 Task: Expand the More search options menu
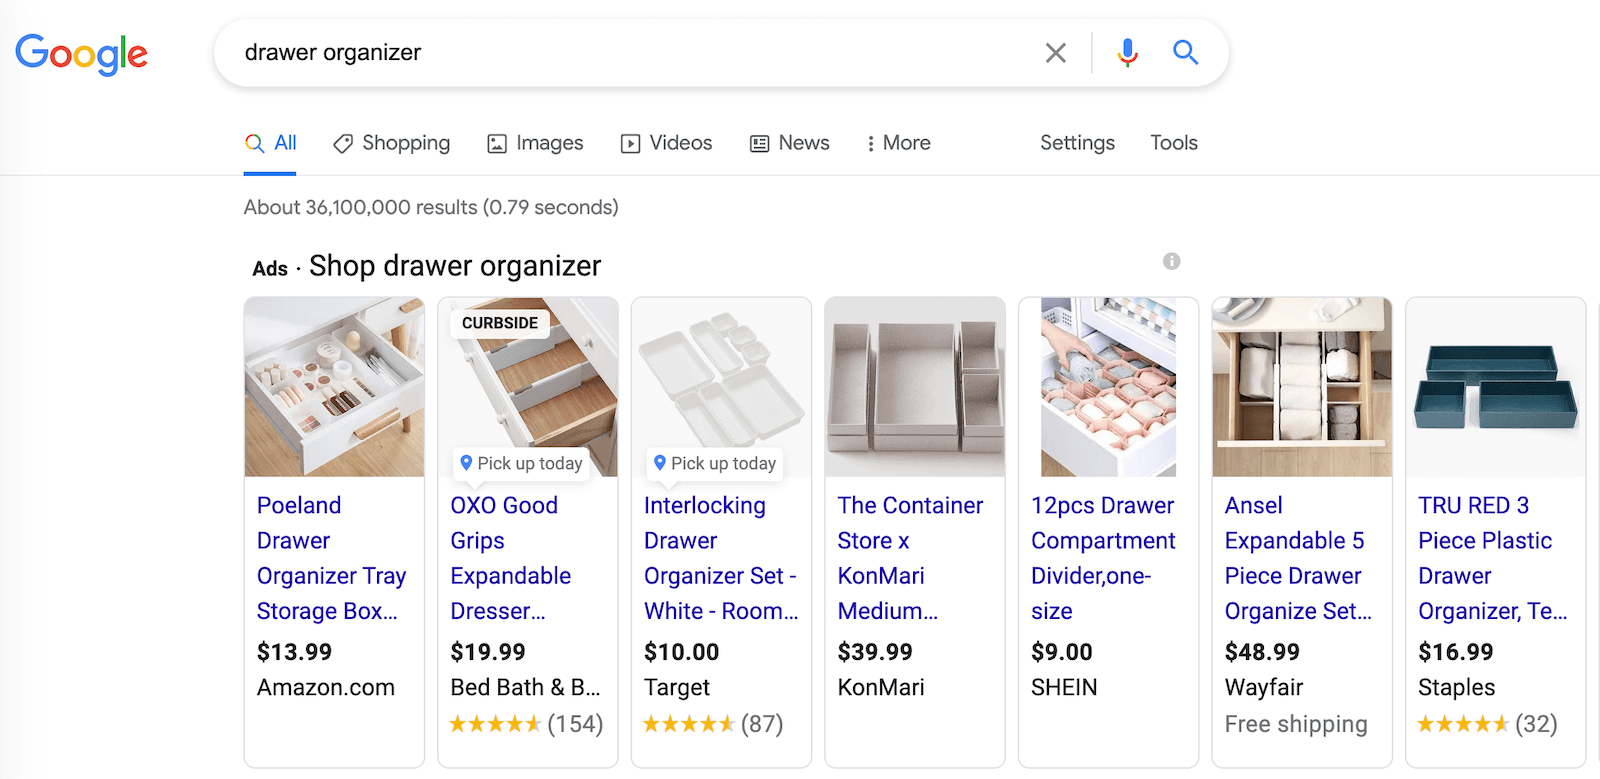pos(898,143)
